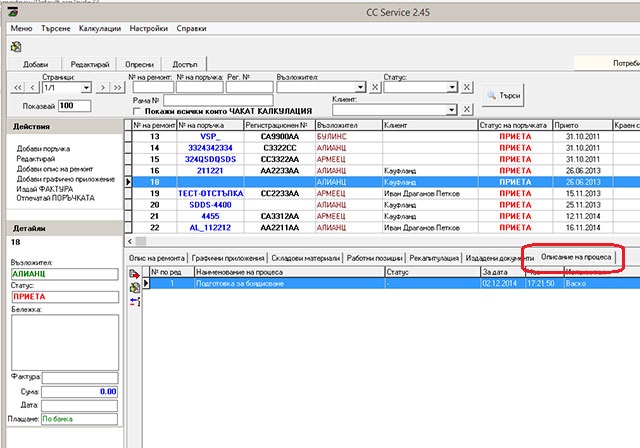
Task: Click the Рама № input field
Action: pyautogui.click(x=218, y=100)
